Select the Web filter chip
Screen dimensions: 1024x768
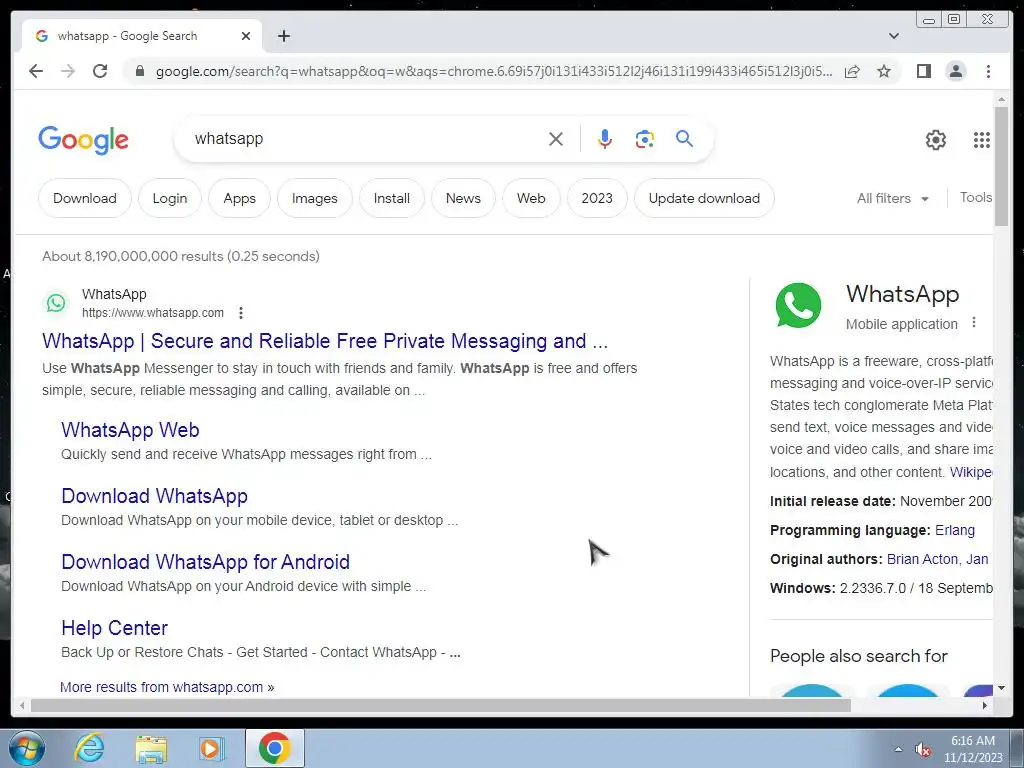point(531,198)
